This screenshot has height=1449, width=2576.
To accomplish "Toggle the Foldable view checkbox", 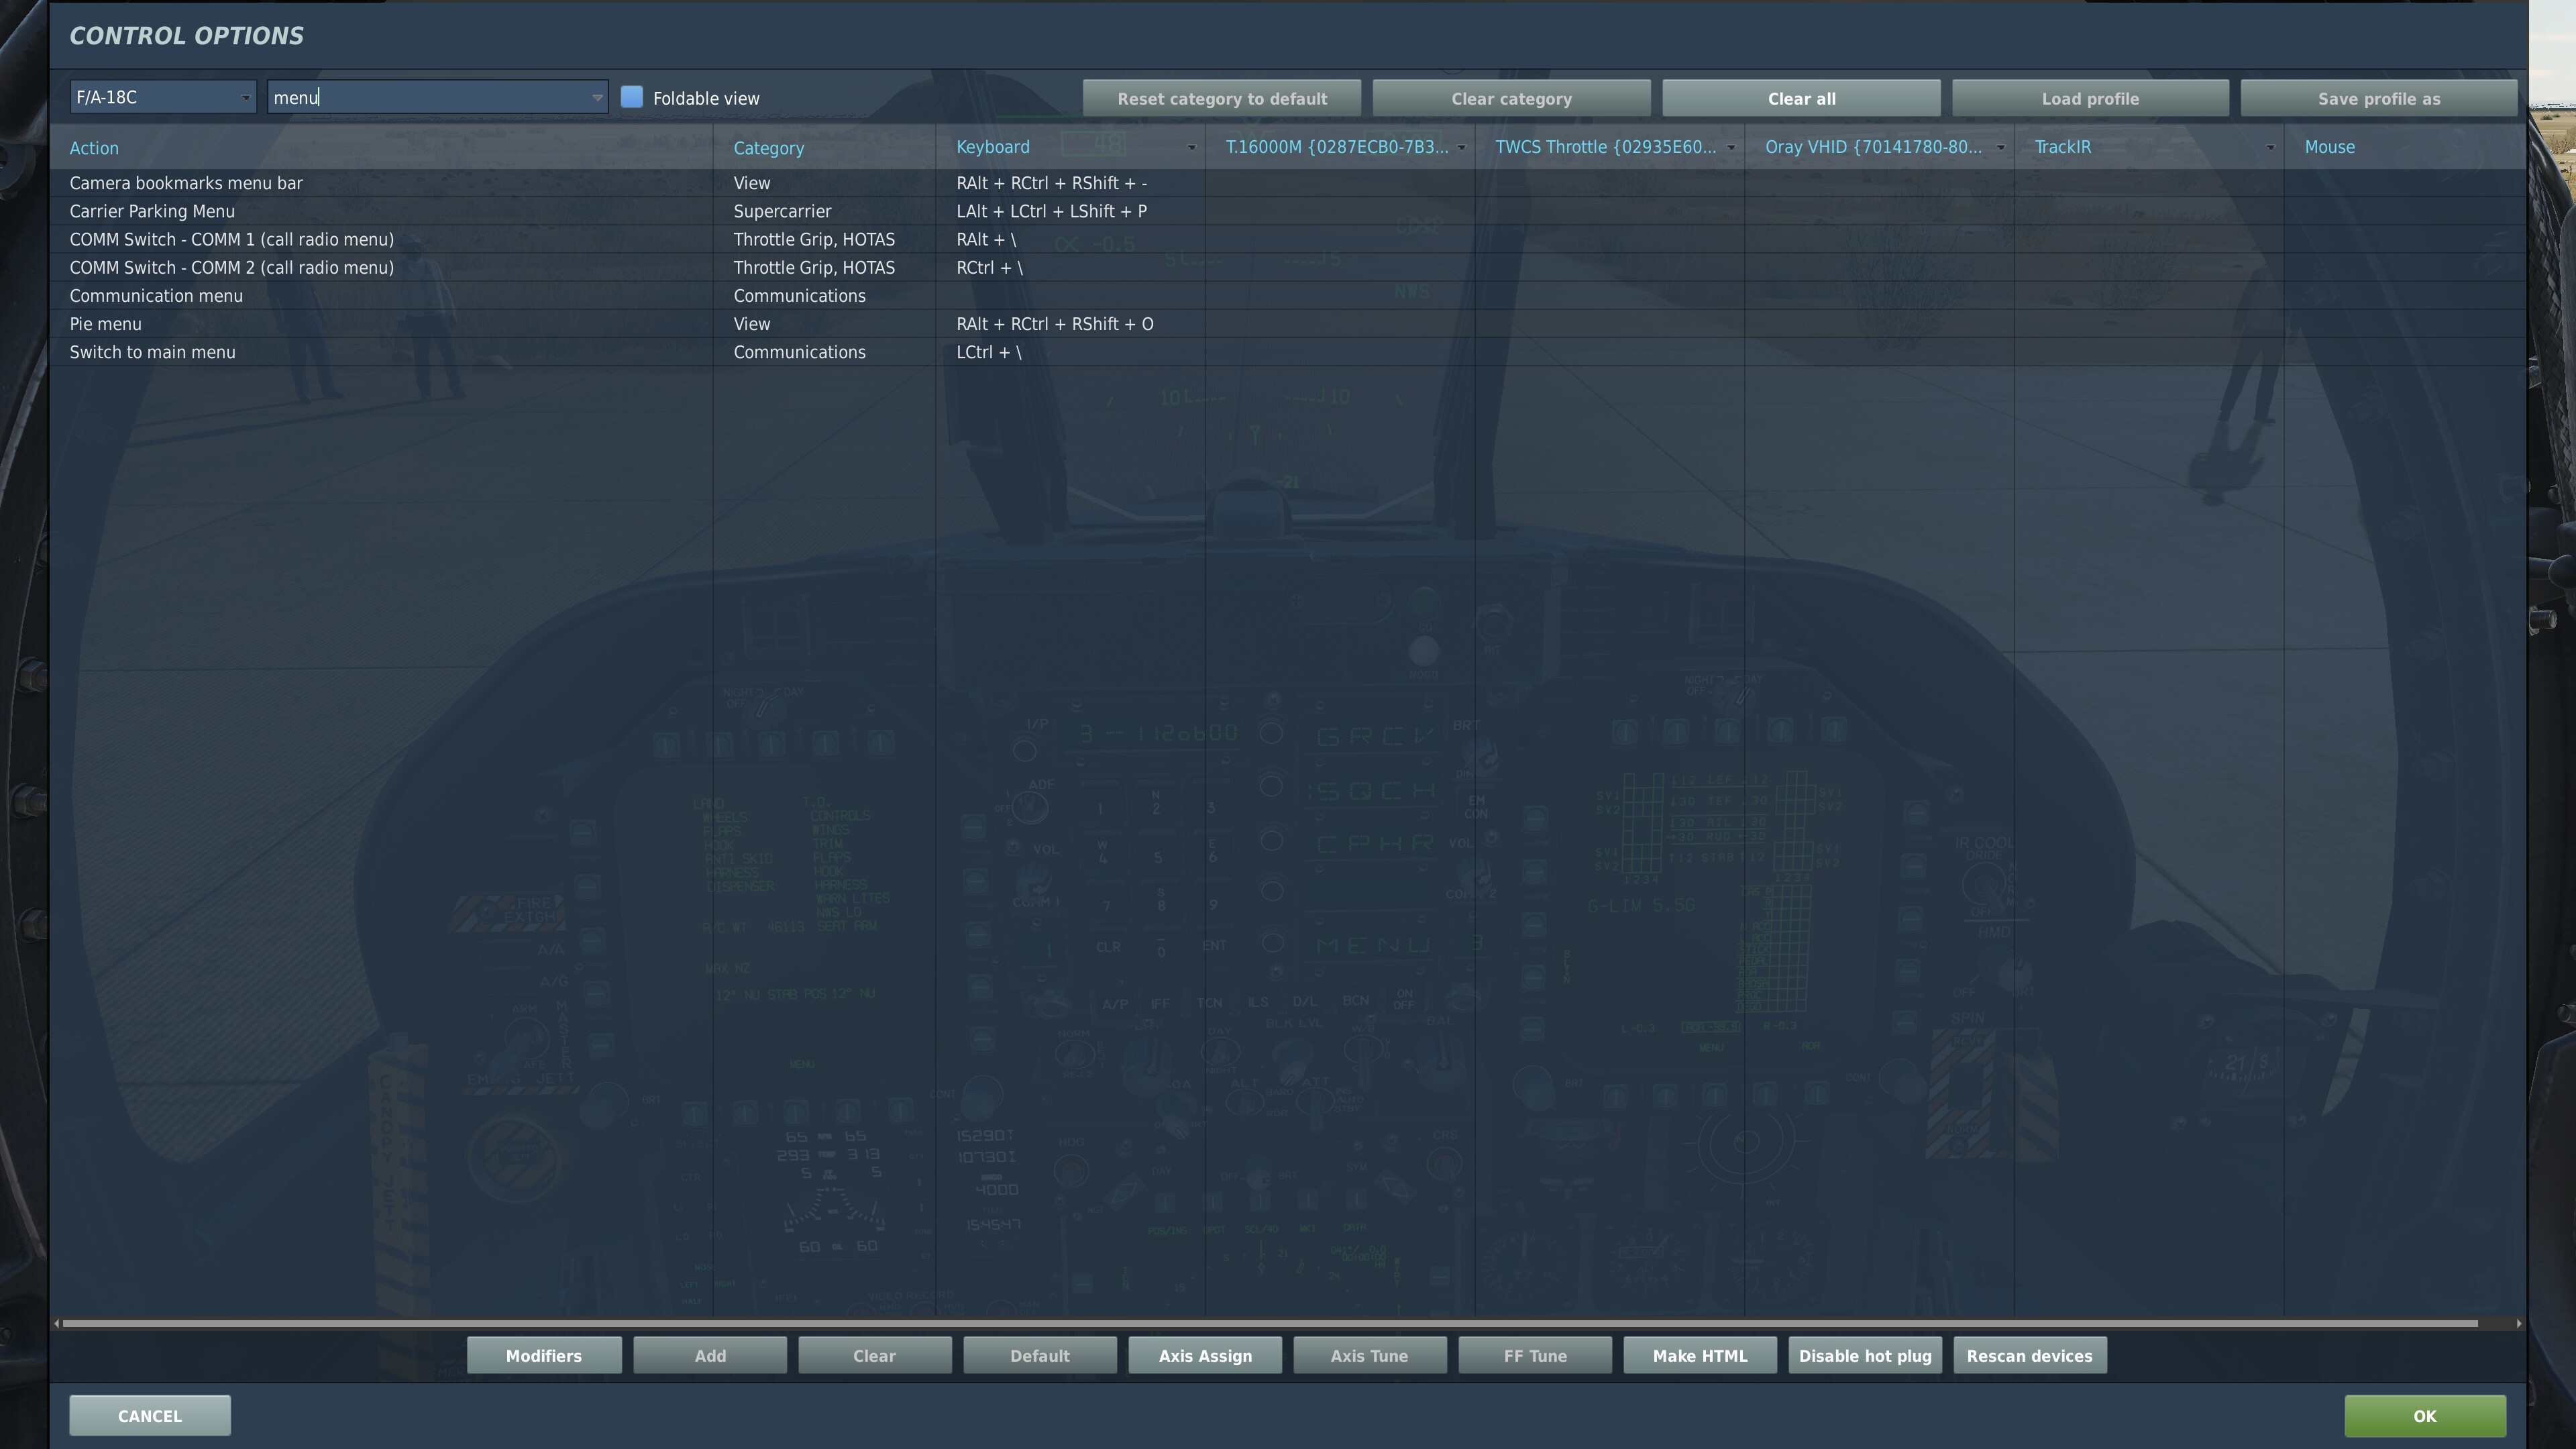I will coord(631,97).
